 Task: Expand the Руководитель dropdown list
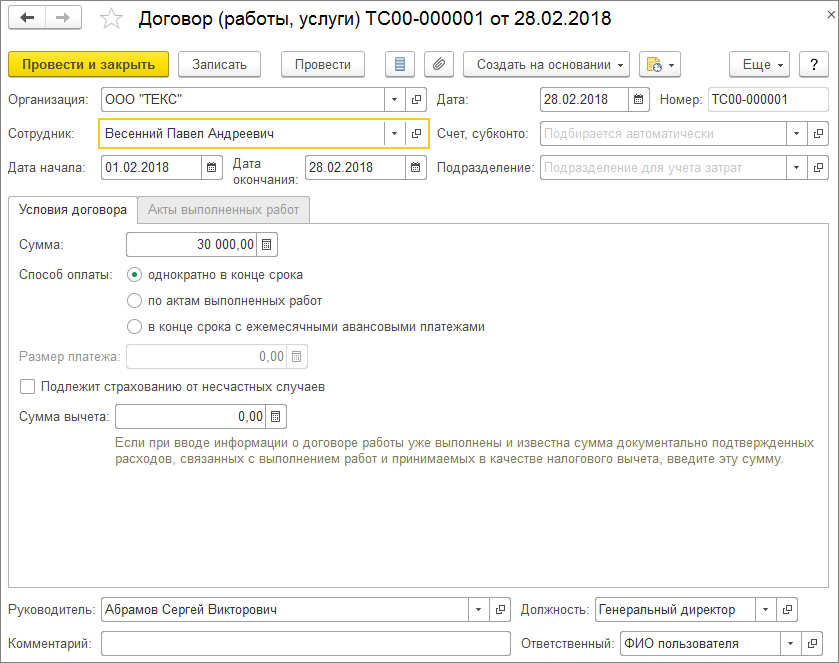477,610
